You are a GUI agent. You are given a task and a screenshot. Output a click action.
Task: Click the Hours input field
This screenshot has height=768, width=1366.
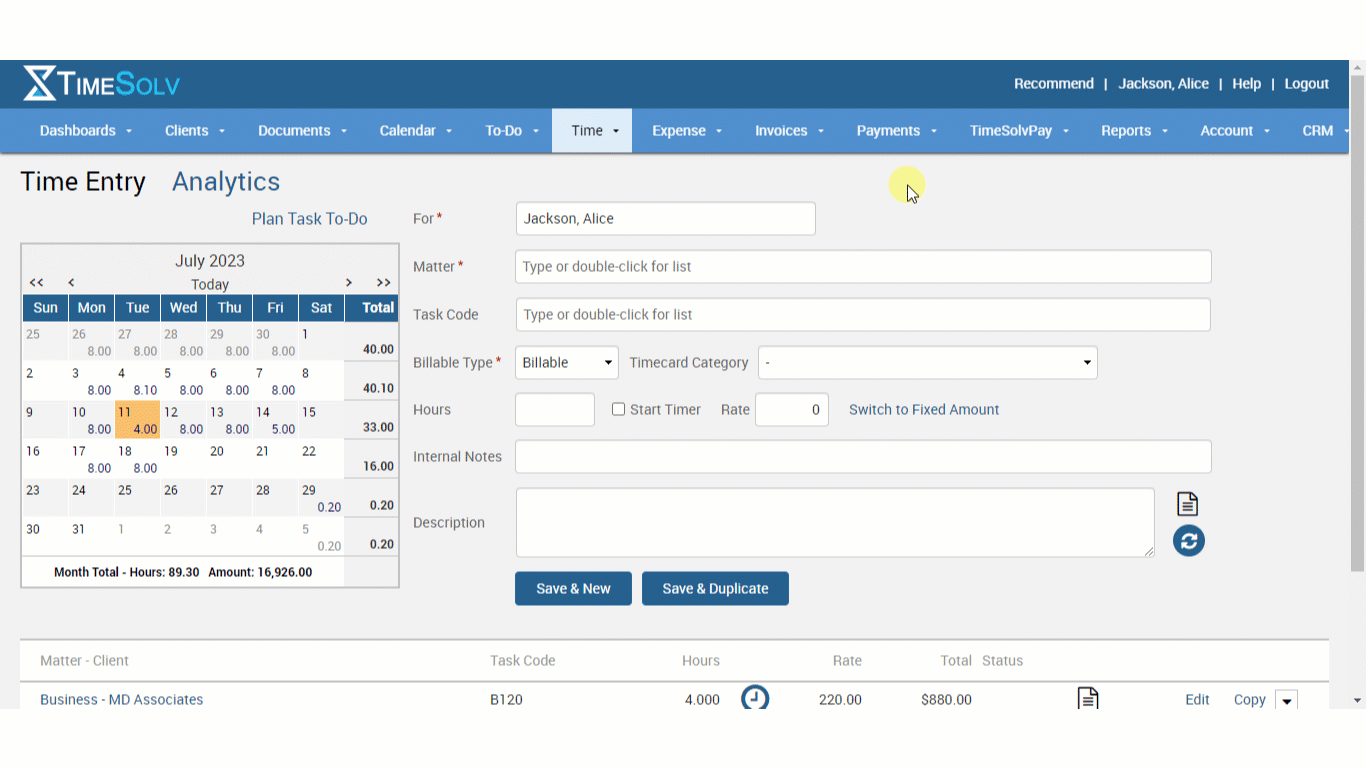[x=555, y=410]
